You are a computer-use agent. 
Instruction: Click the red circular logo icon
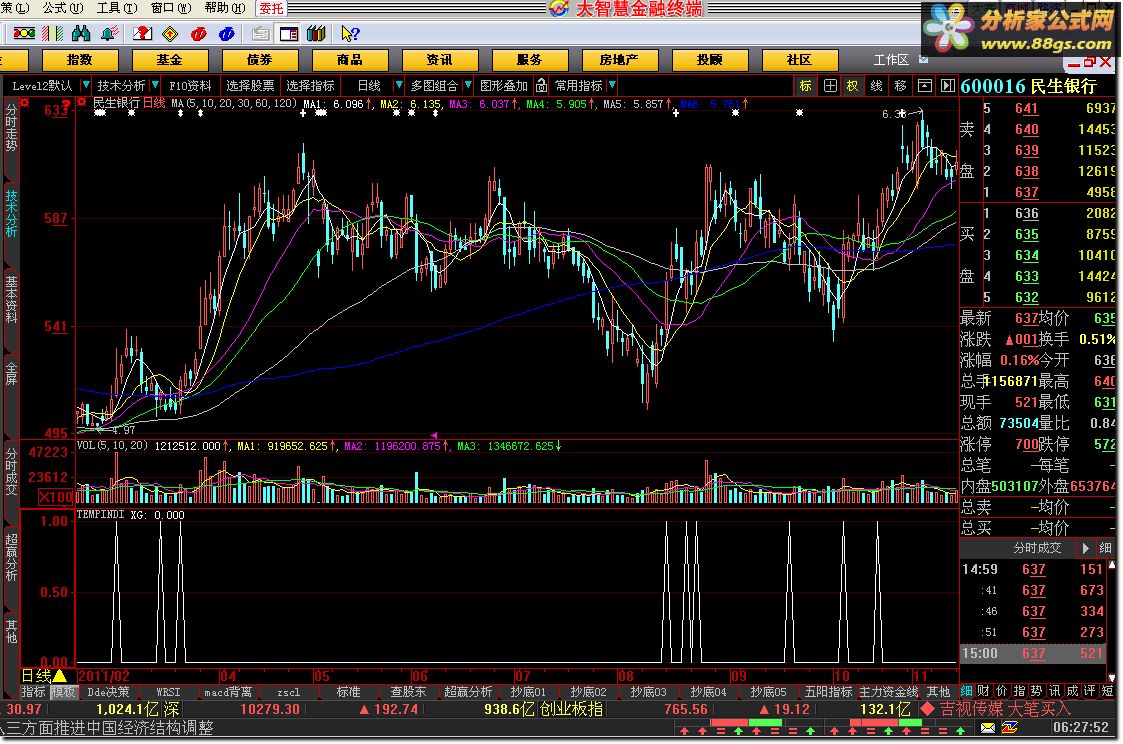pyautogui.click(x=198, y=33)
